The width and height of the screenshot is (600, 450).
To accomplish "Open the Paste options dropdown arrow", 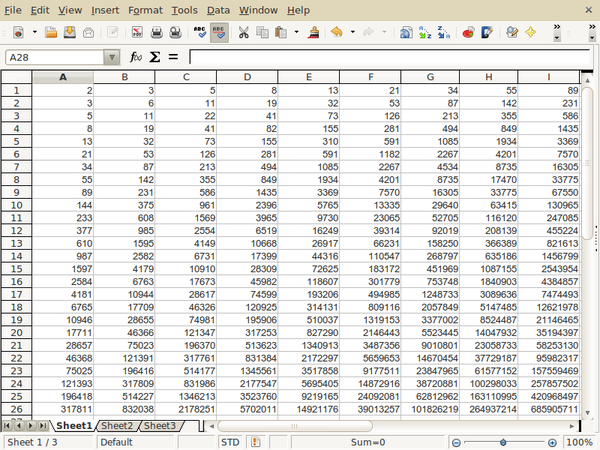I will click(x=297, y=33).
